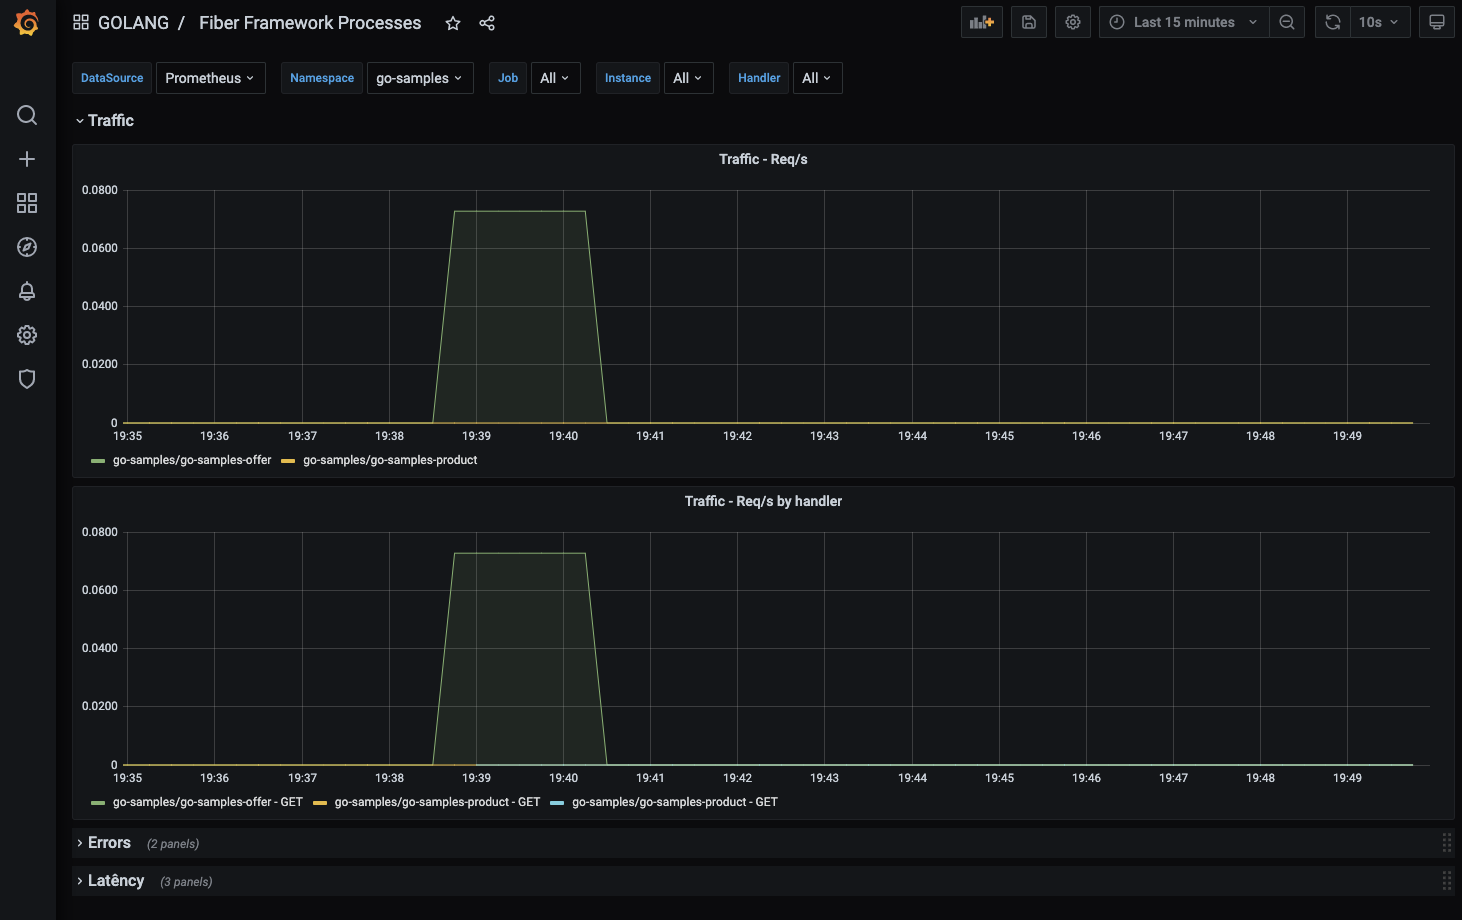This screenshot has width=1462, height=920.
Task: Save the dashboard with the disk icon
Action: click(1029, 22)
